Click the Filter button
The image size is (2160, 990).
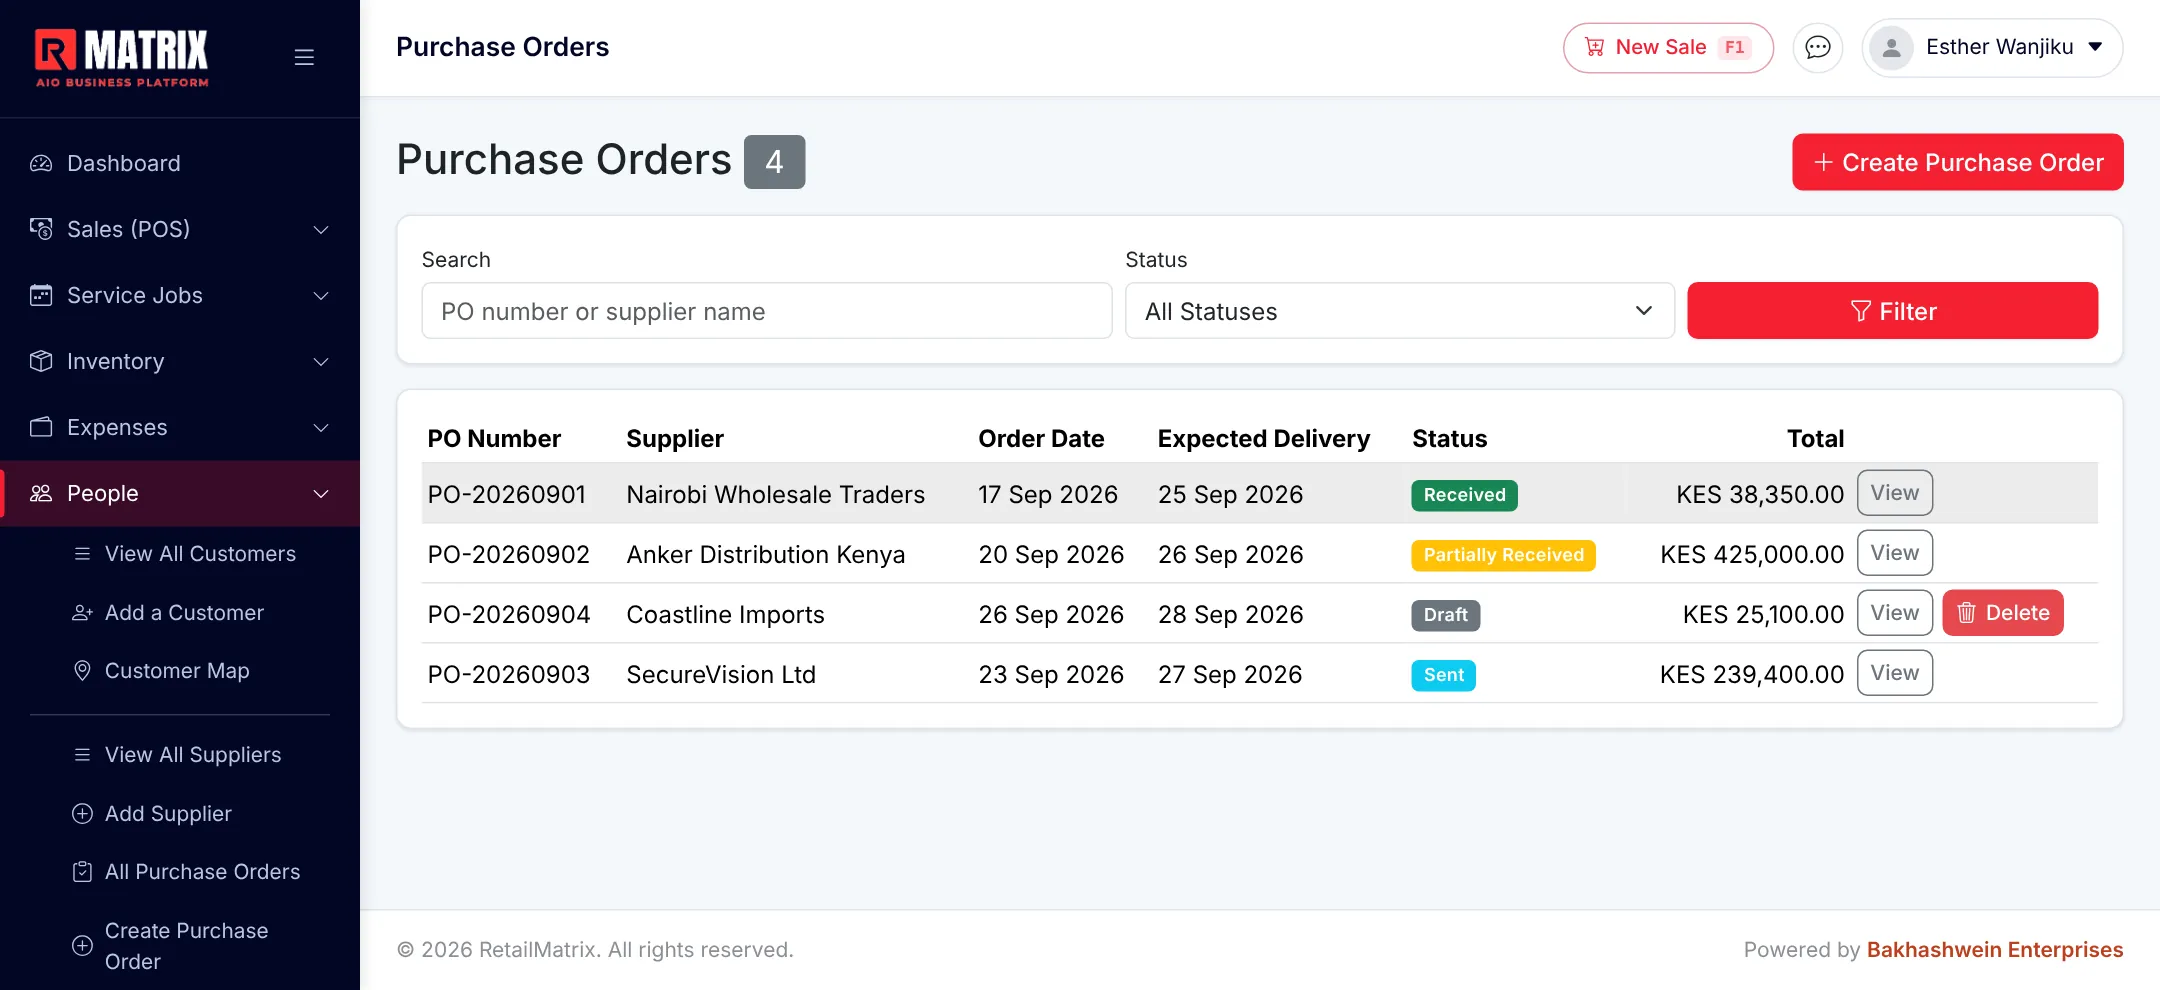click(1892, 311)
